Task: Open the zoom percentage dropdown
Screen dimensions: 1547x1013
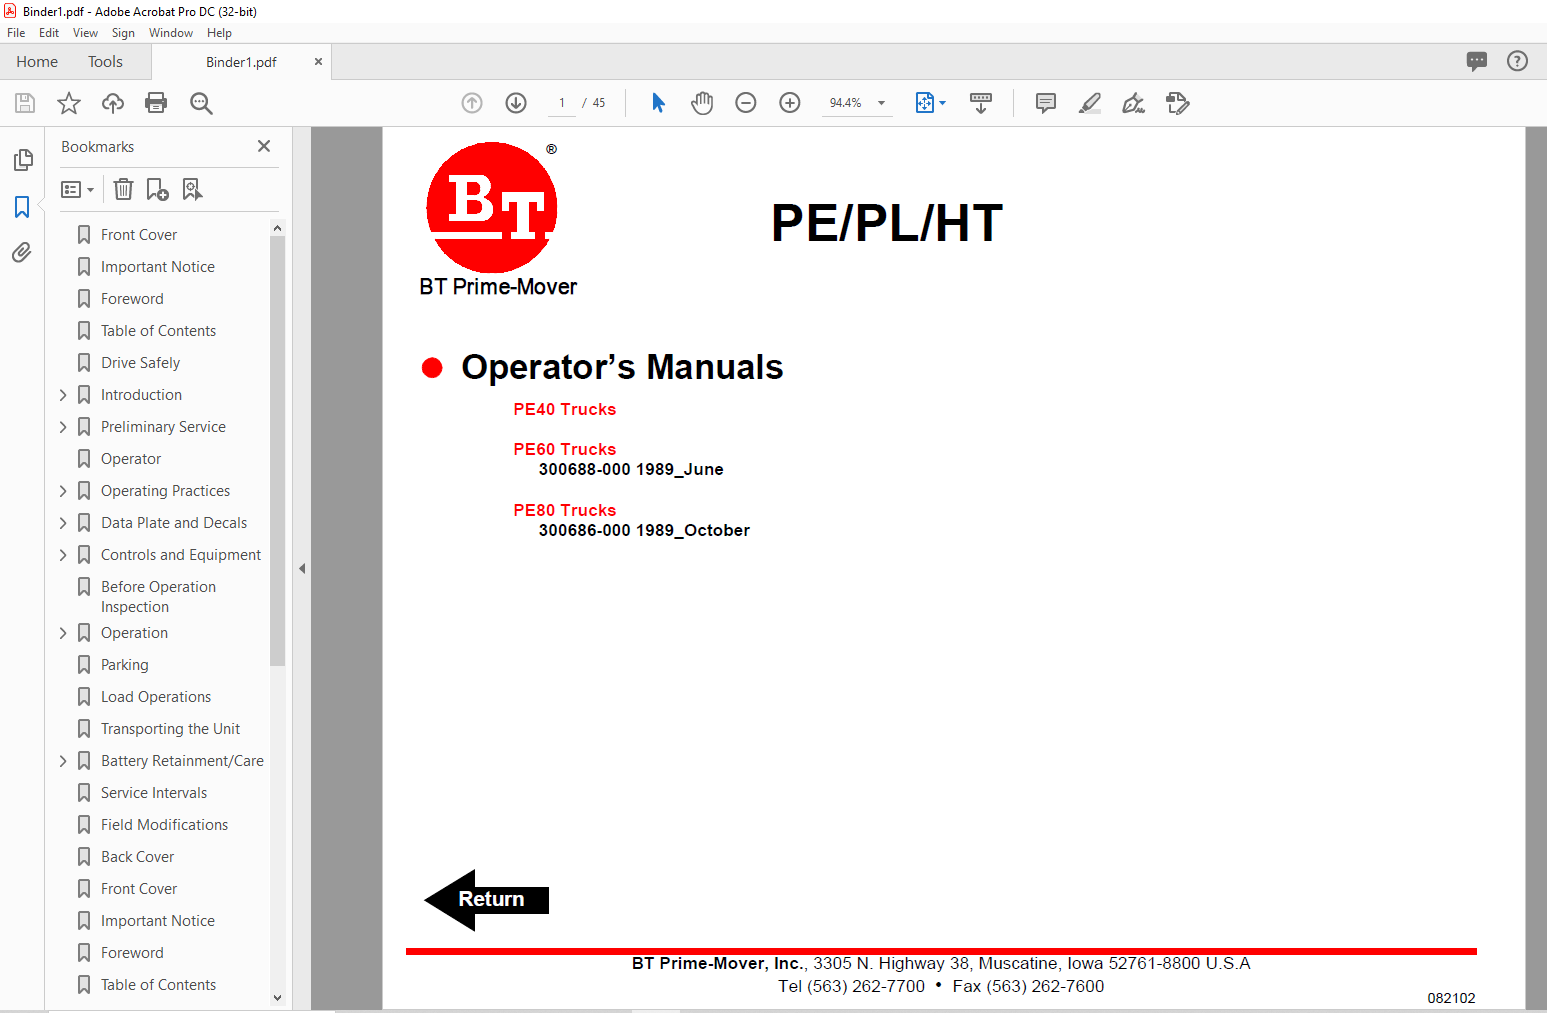Action: (881, 103)
